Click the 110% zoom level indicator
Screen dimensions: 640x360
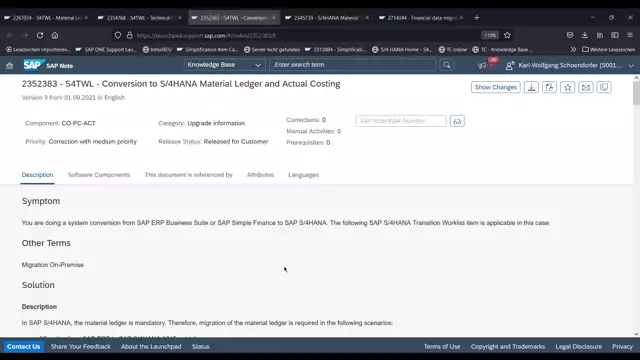point(490,36)
